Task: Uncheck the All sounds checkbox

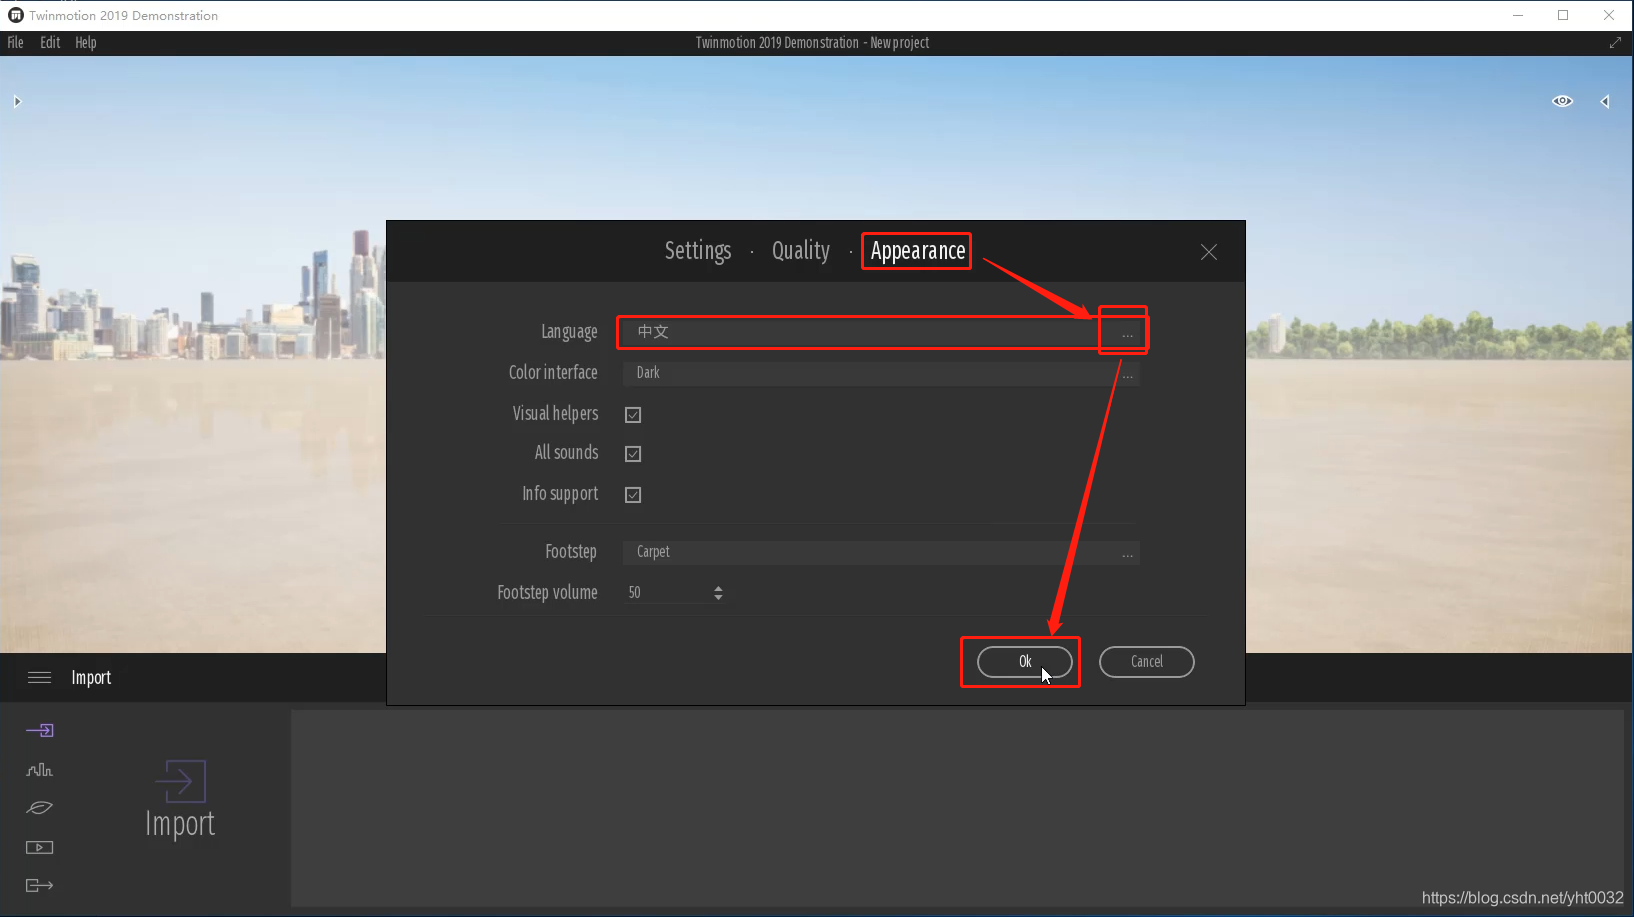Action: (633, 454)
